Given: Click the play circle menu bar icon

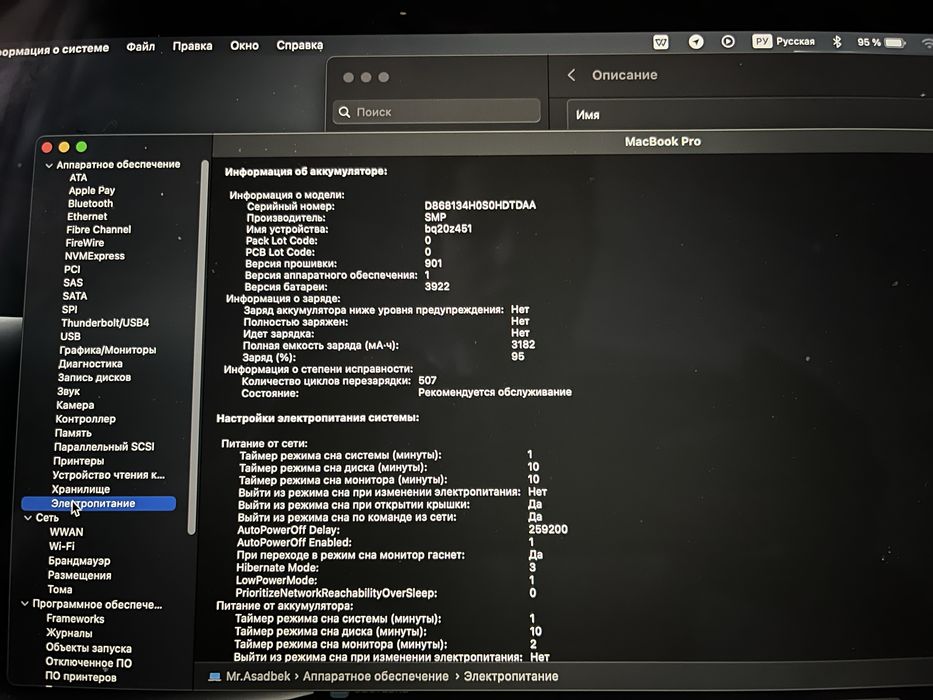Looking at the screenshot, I should (727, 42).
